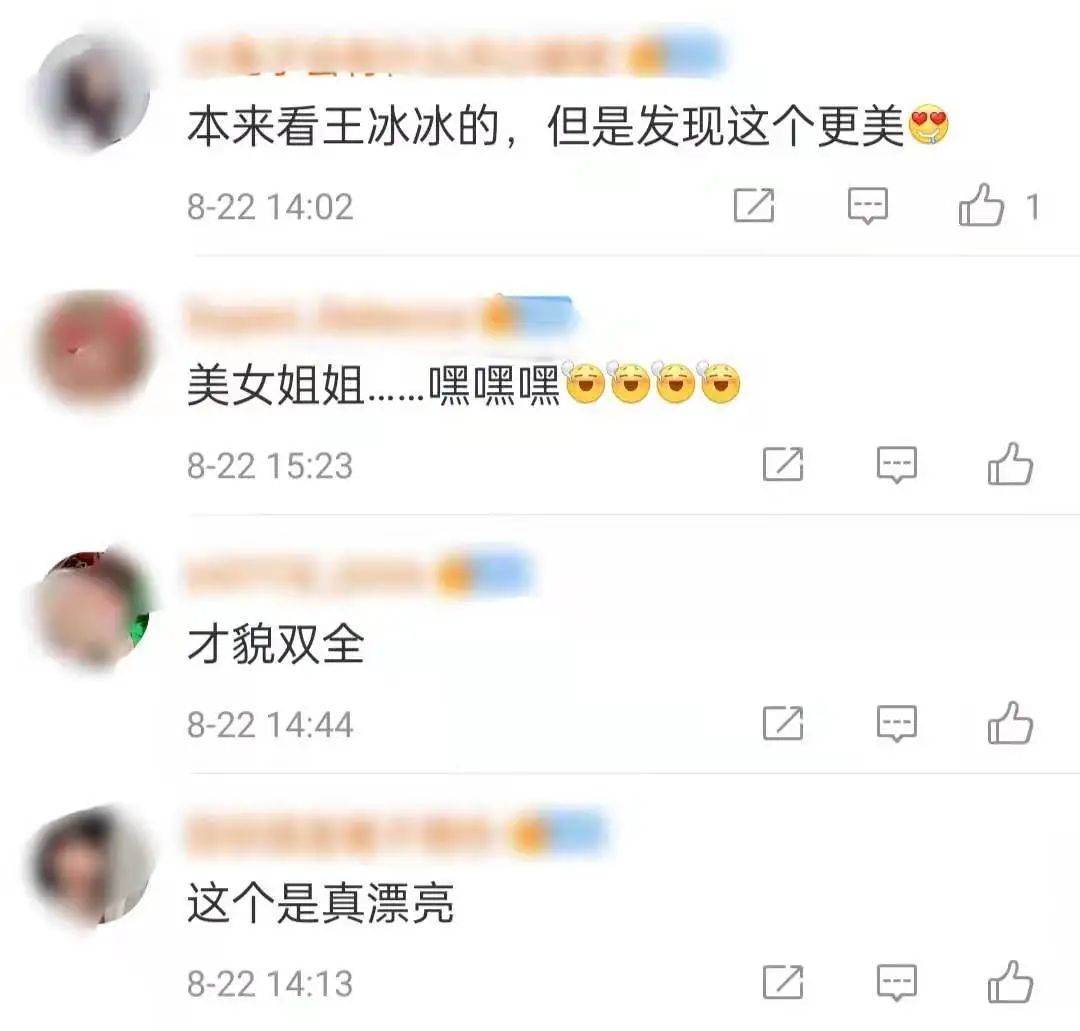
Task: Reply to the 这个是真漂亮 comment
Action: point(897,982)
